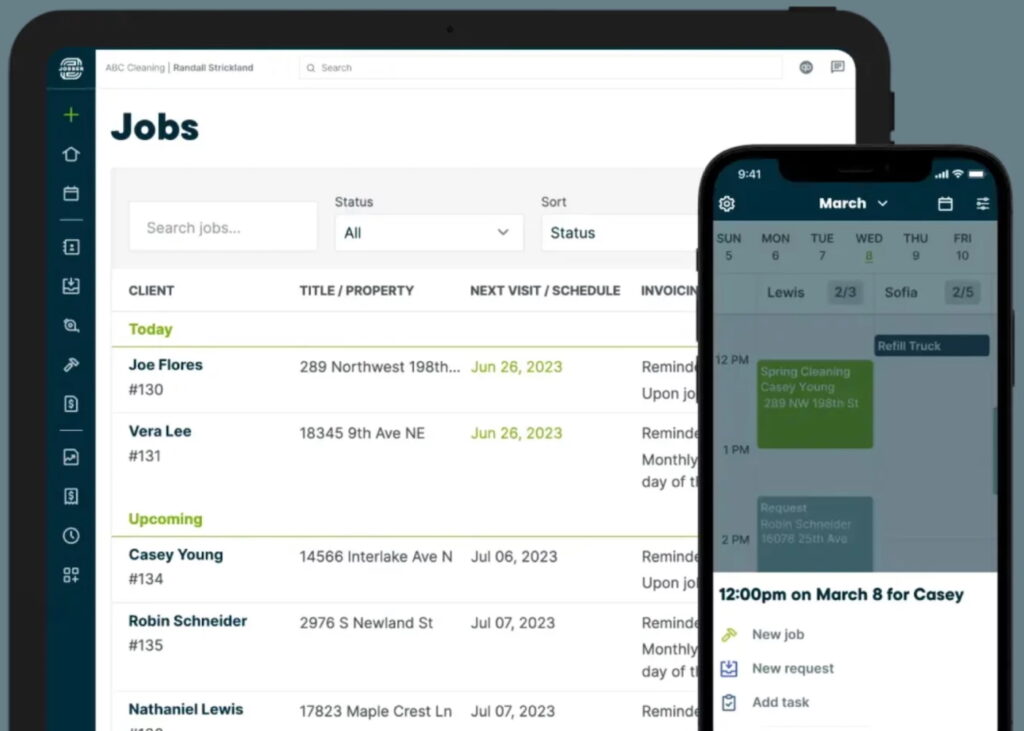Open the Requests inbox icon in sidebar

[71, 286]
